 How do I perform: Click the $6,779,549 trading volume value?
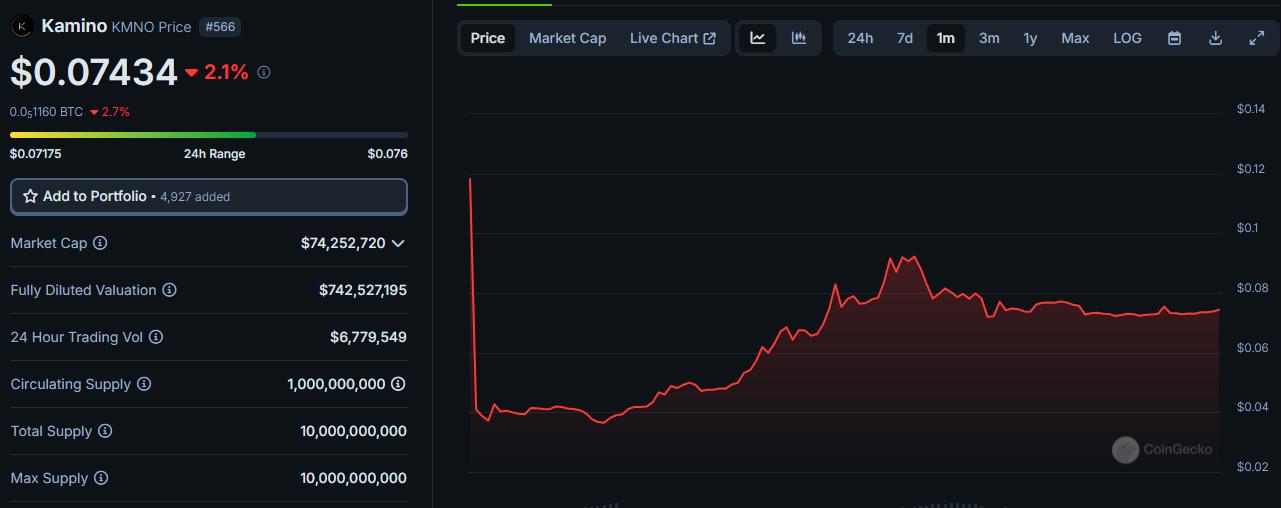pos(368,337)
